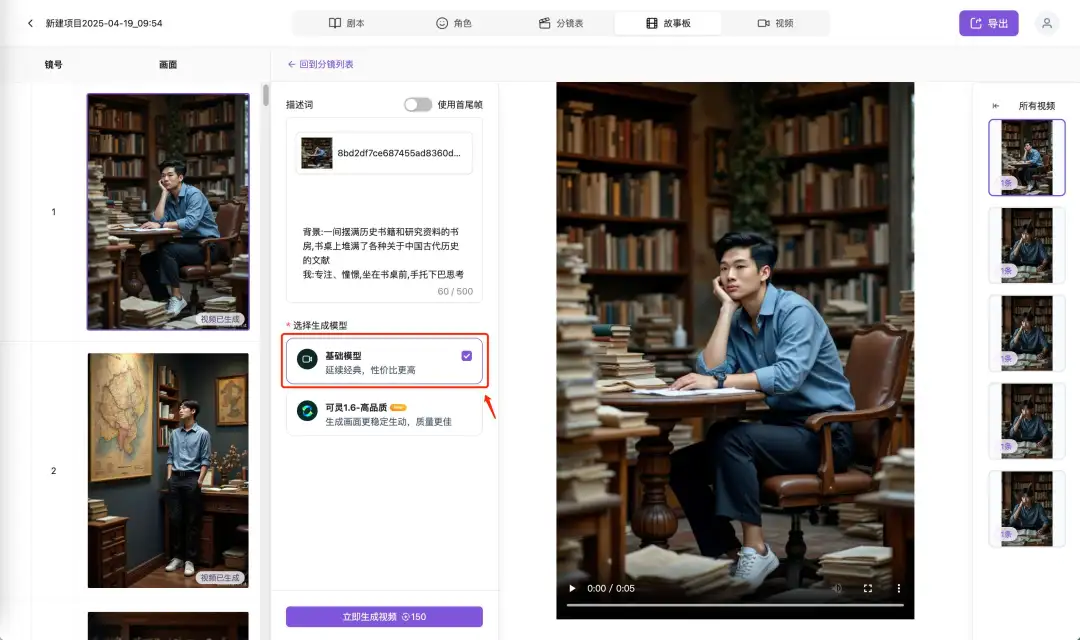Click into the description text area
This screenshot has width=1080, height=640.
click(x=384, y=252)
